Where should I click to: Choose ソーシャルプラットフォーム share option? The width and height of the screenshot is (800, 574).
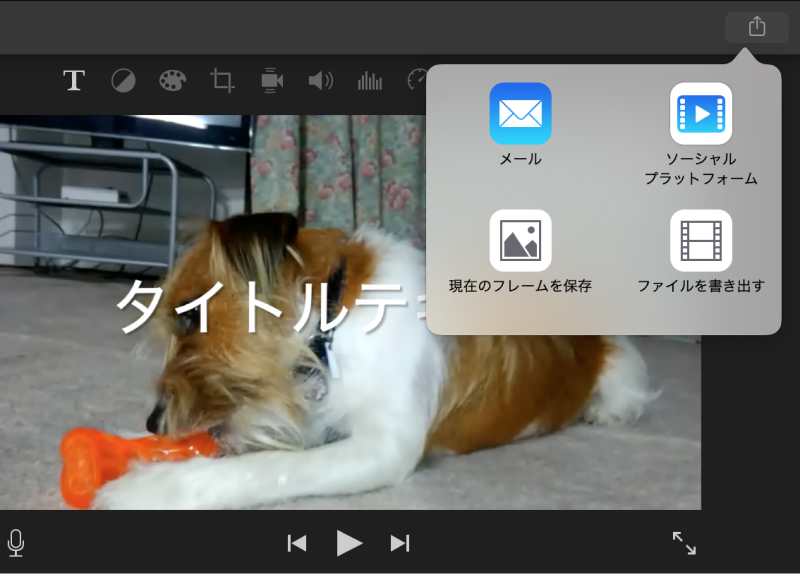pyautogui.click(x=701, y=134)
